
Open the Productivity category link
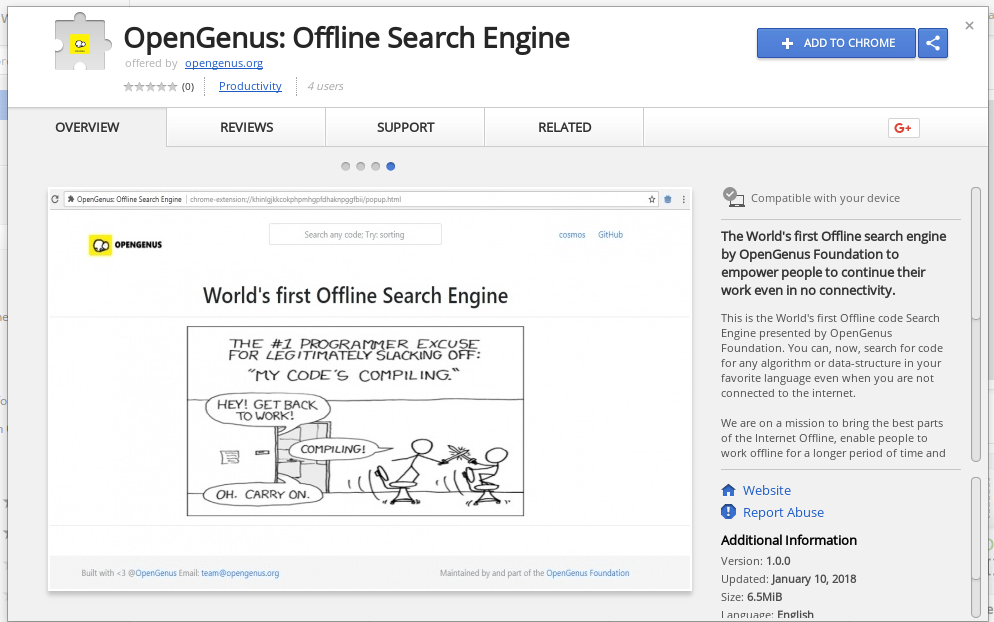click(x=250, y=86)
